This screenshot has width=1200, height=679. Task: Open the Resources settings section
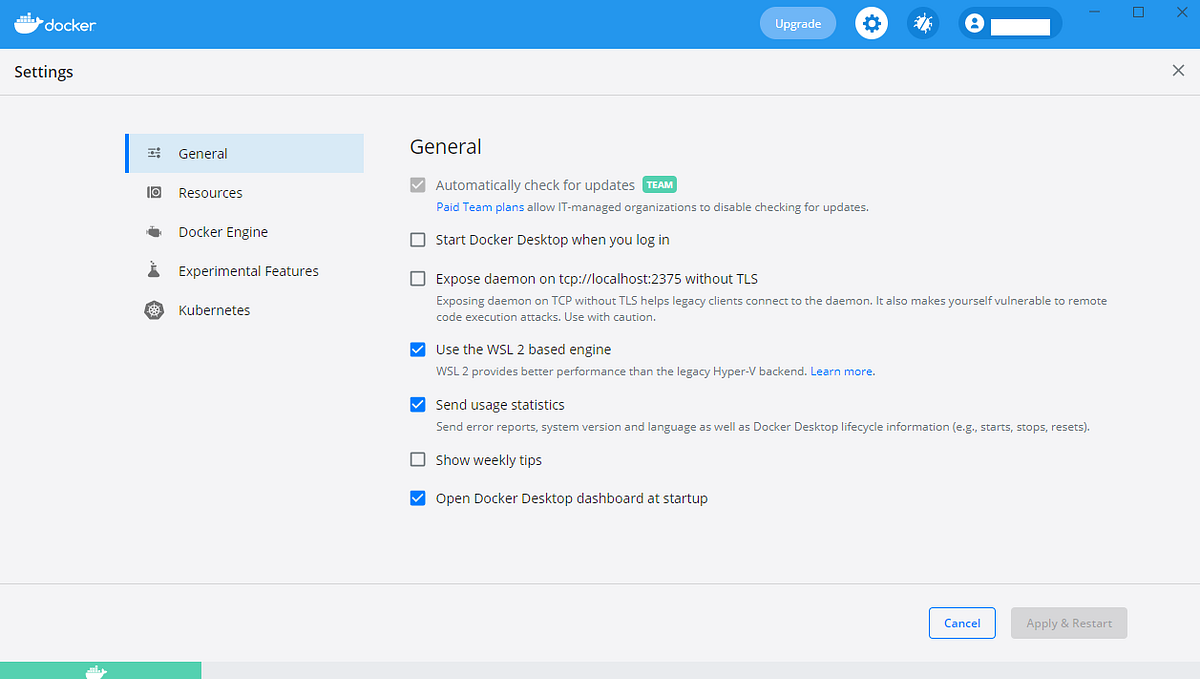click(211, 192)
